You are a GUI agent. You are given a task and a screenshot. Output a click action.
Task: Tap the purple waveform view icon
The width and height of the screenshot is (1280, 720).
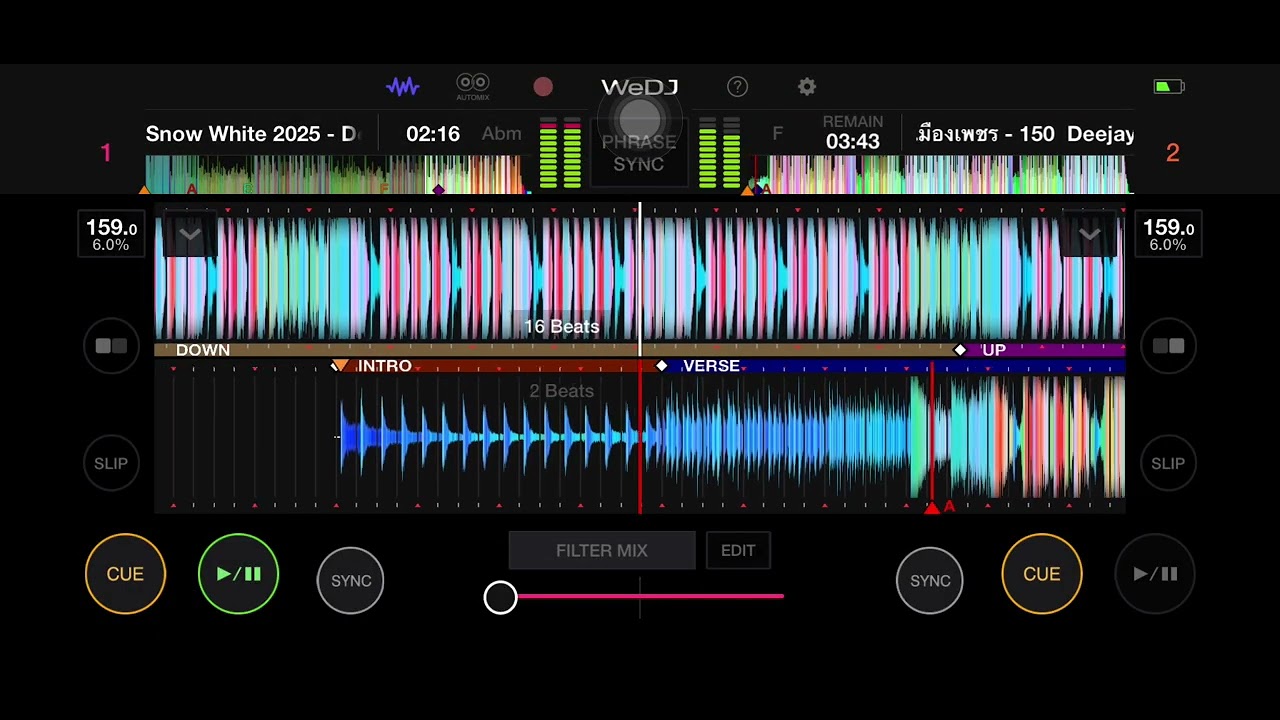(x=403, y=87)
